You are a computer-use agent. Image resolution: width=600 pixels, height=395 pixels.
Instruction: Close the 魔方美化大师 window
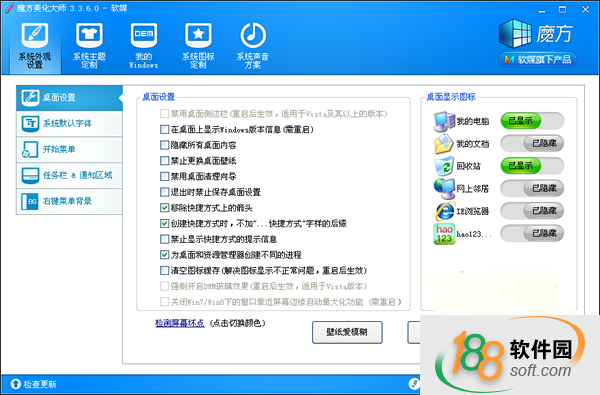tap(585, 10)
